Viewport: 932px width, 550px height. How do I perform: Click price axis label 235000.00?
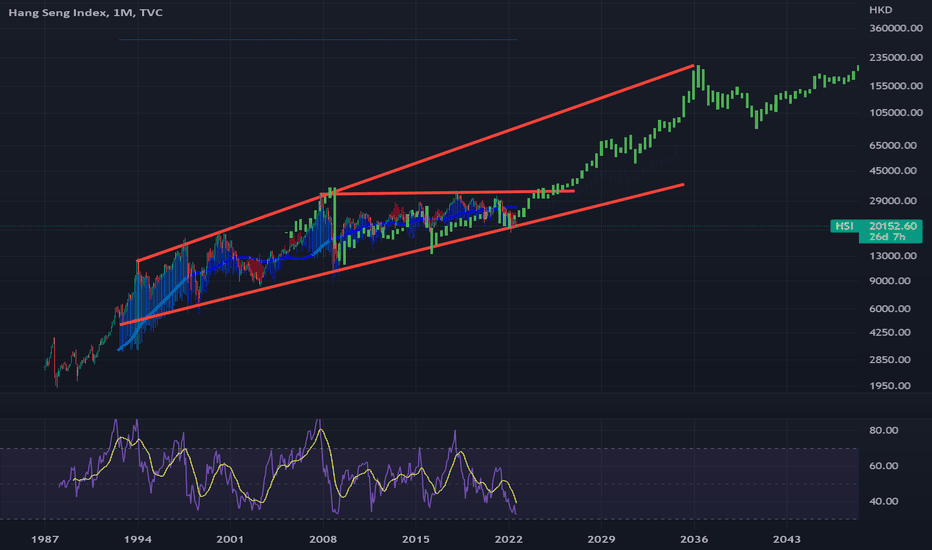click(x=896, y=58)
